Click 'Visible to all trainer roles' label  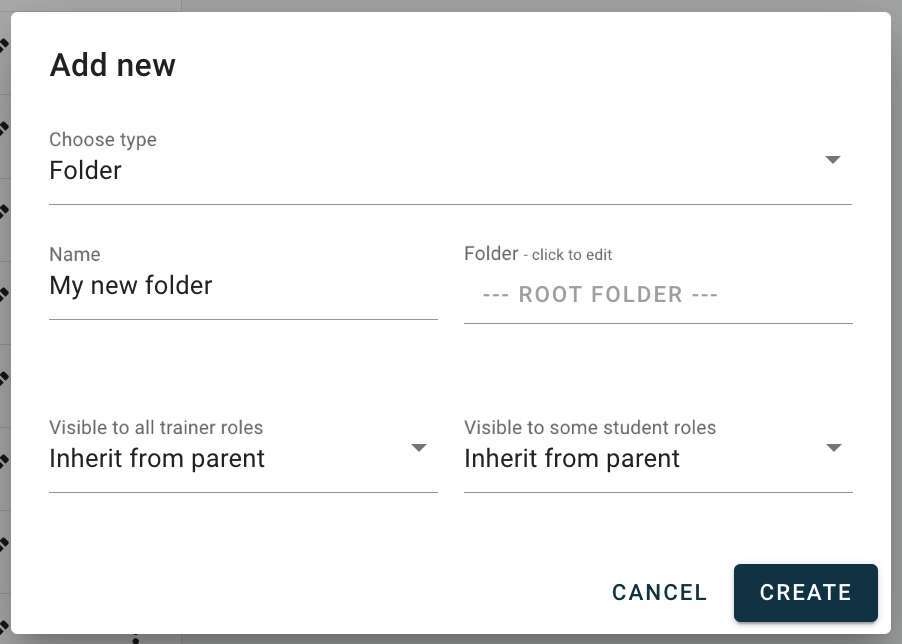pos(156,428)
